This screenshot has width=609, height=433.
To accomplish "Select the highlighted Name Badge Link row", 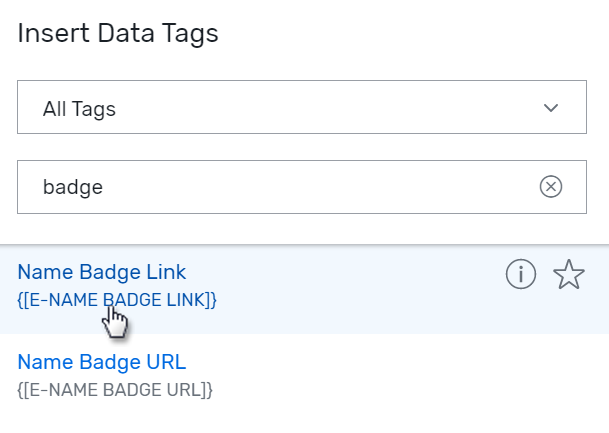I will tap(300, 285).
